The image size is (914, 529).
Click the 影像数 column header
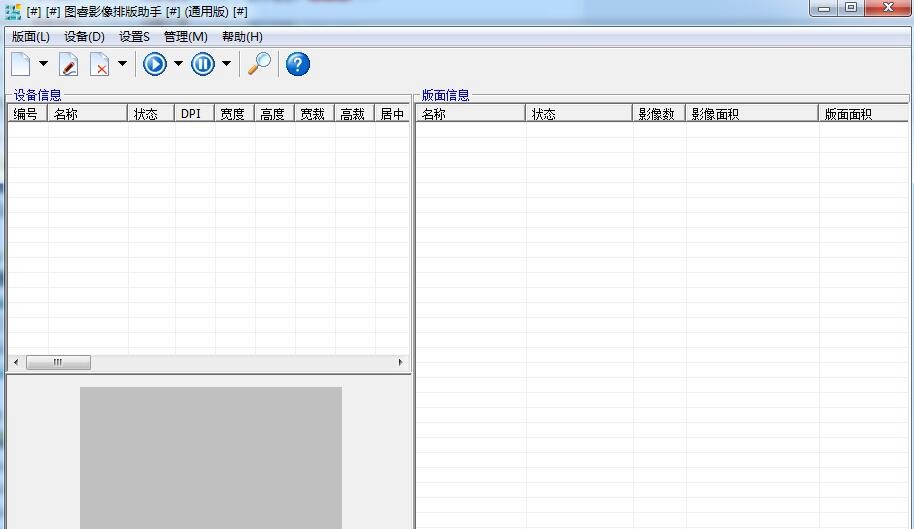click(x=659, y=114)
